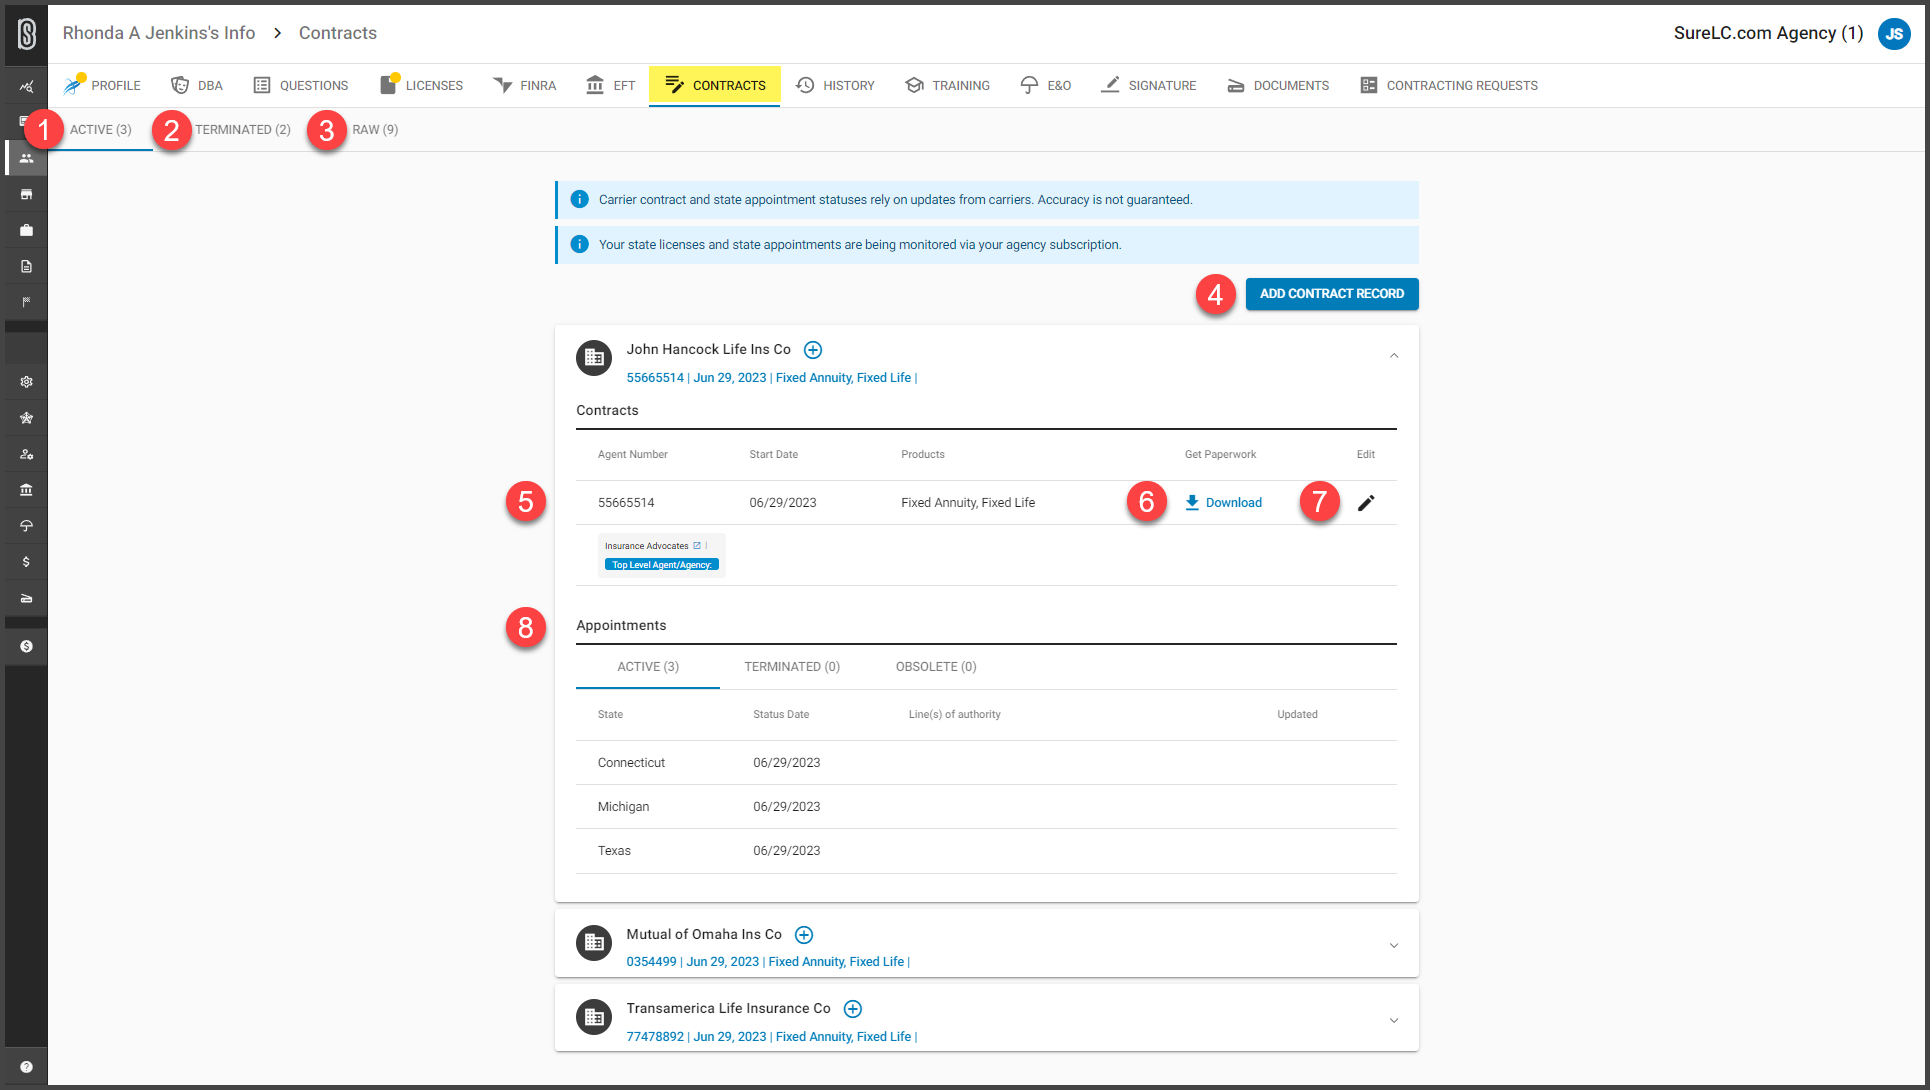1930x1090 pixels.
Task: Open the CONTRACTING REQUESTS tab
Action: [x=1449, y=86]
